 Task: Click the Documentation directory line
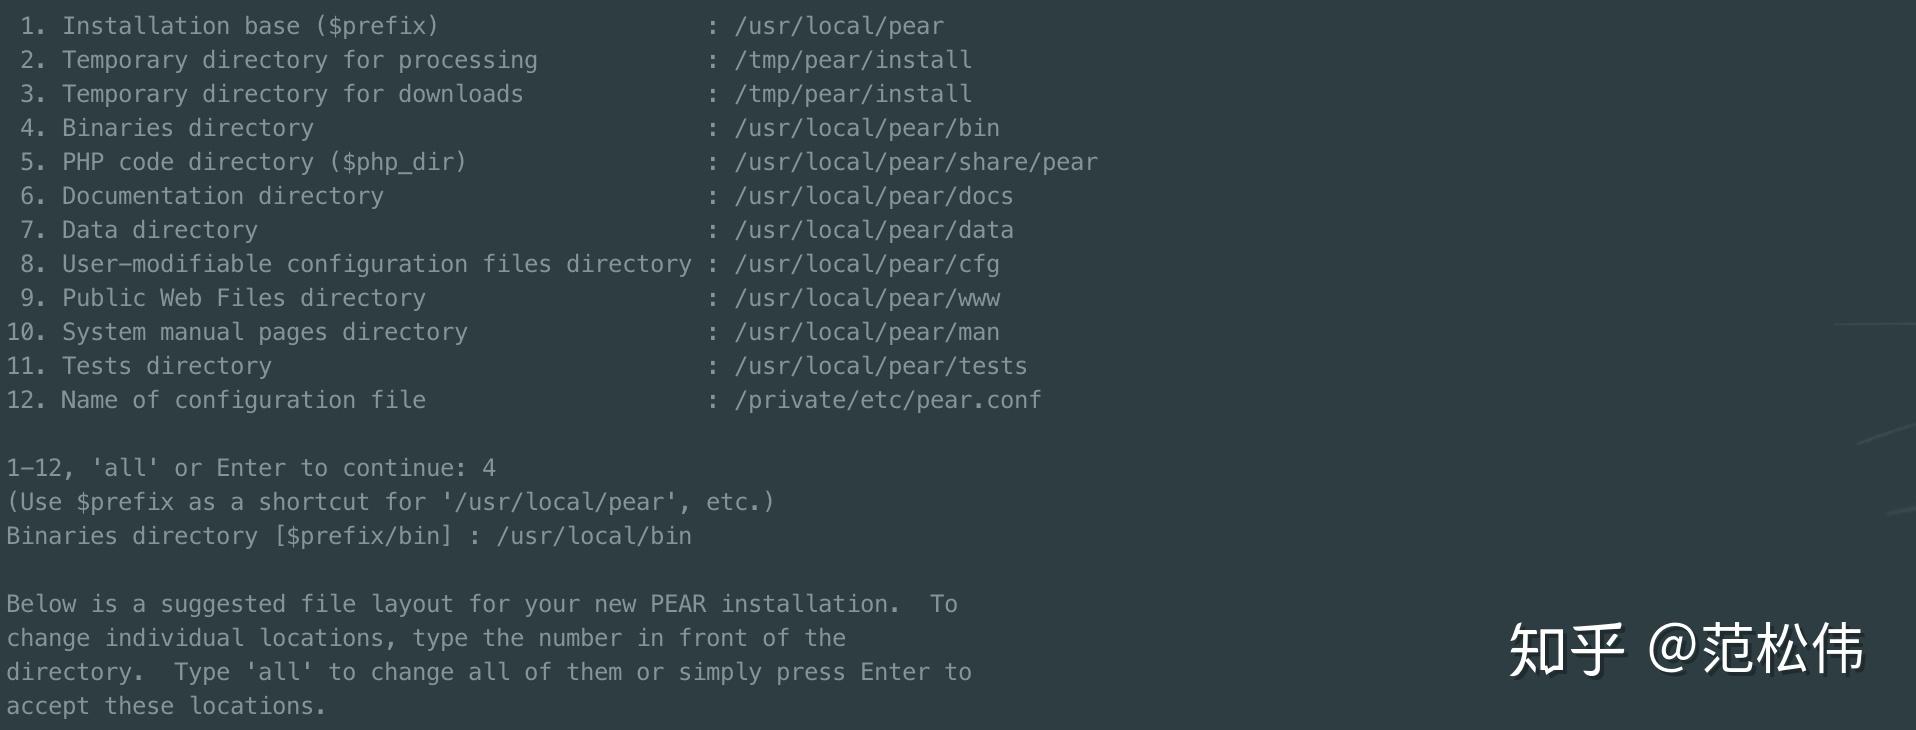[x=222, y=196]
